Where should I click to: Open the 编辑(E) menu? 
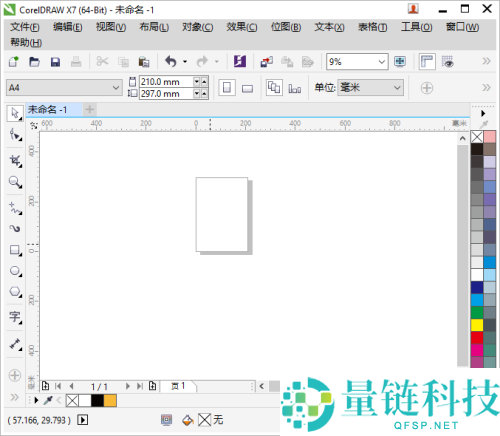[68, 27]
